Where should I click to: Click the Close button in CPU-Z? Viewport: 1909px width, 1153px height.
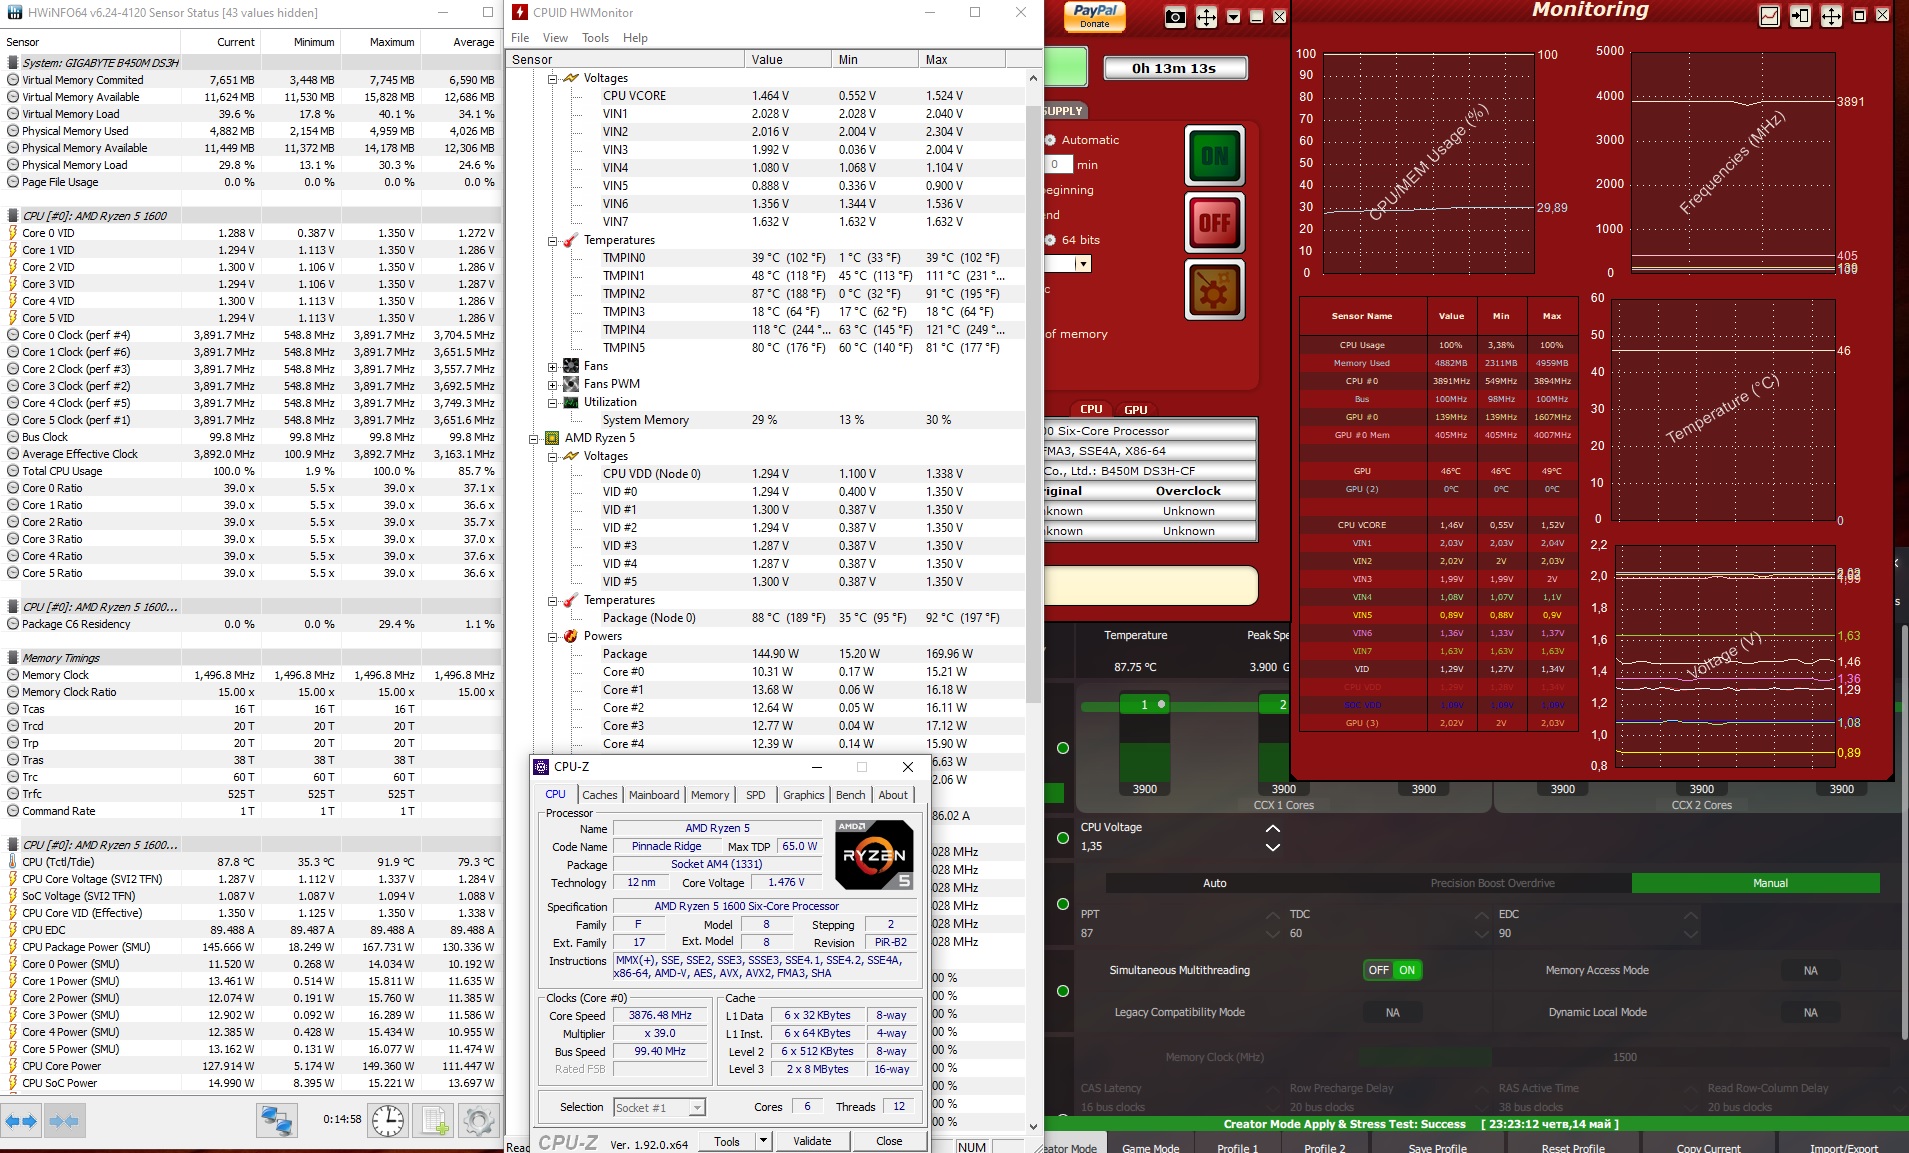889,1141
